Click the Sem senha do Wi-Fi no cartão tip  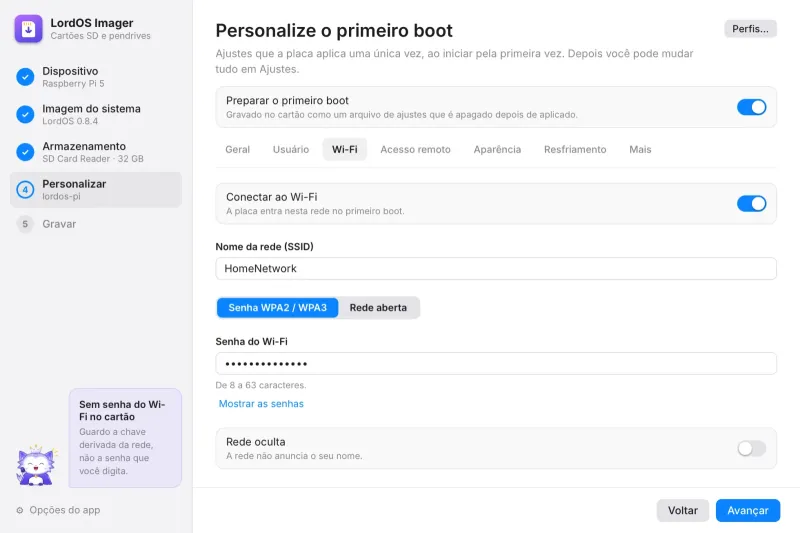click(x=125, y=438)
